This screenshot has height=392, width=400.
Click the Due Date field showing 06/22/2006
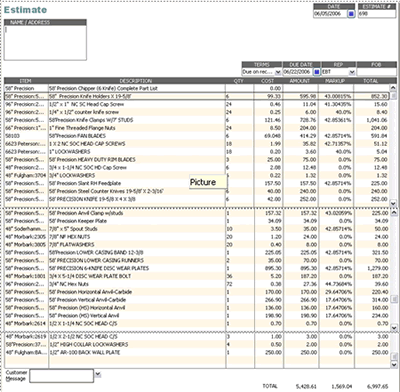pos(298,72)
